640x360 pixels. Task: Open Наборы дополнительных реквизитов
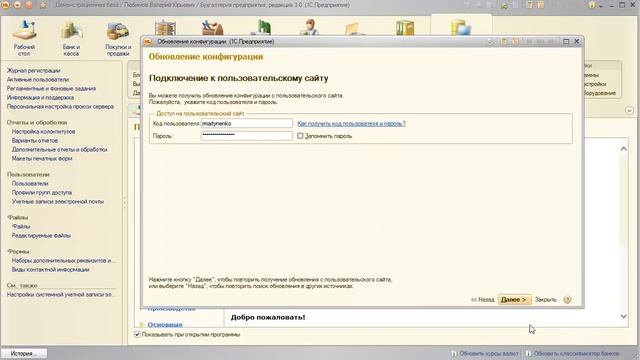(63, 260)
